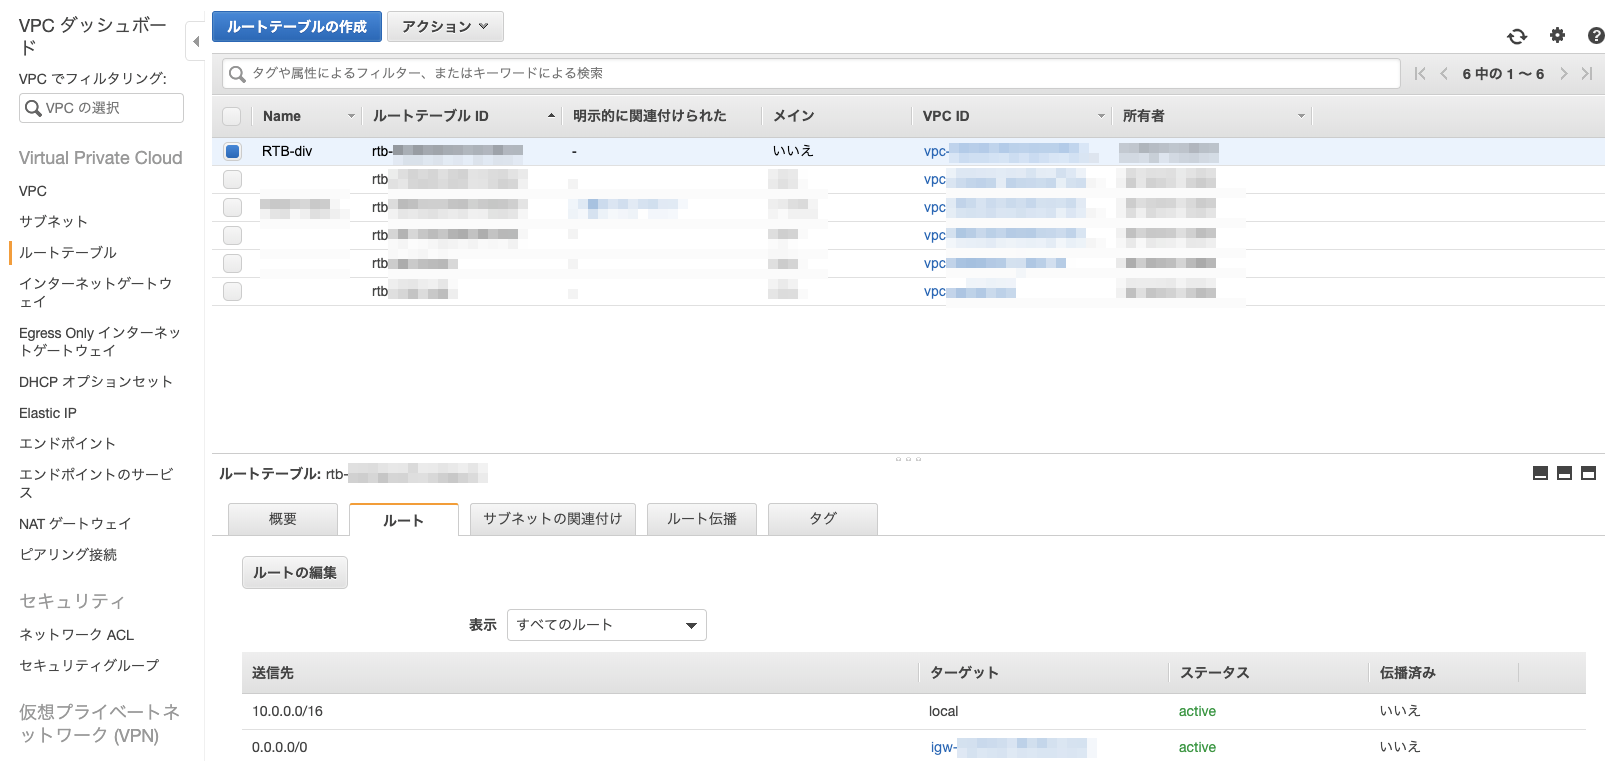
Task: Switch to サブネットの関連付け tab
Action: (553, 519)
